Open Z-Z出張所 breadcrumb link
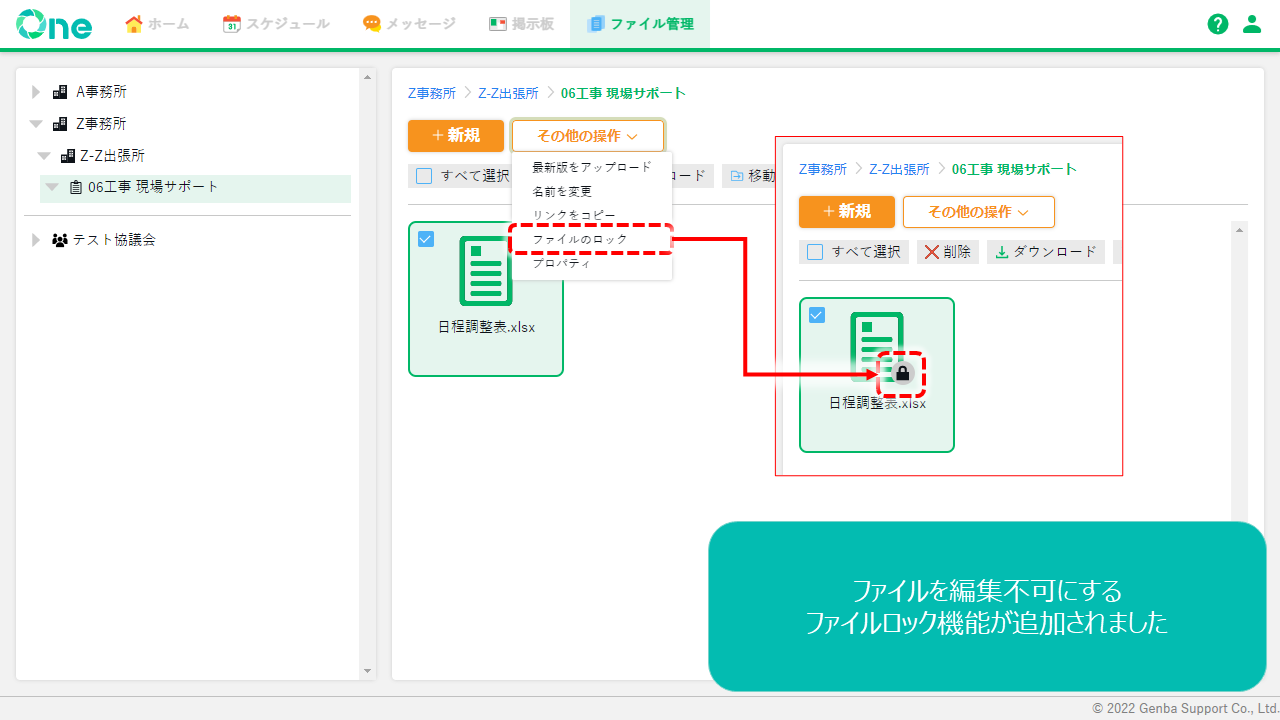Viewport: 1280px width, 720px height. coord(508,93)
